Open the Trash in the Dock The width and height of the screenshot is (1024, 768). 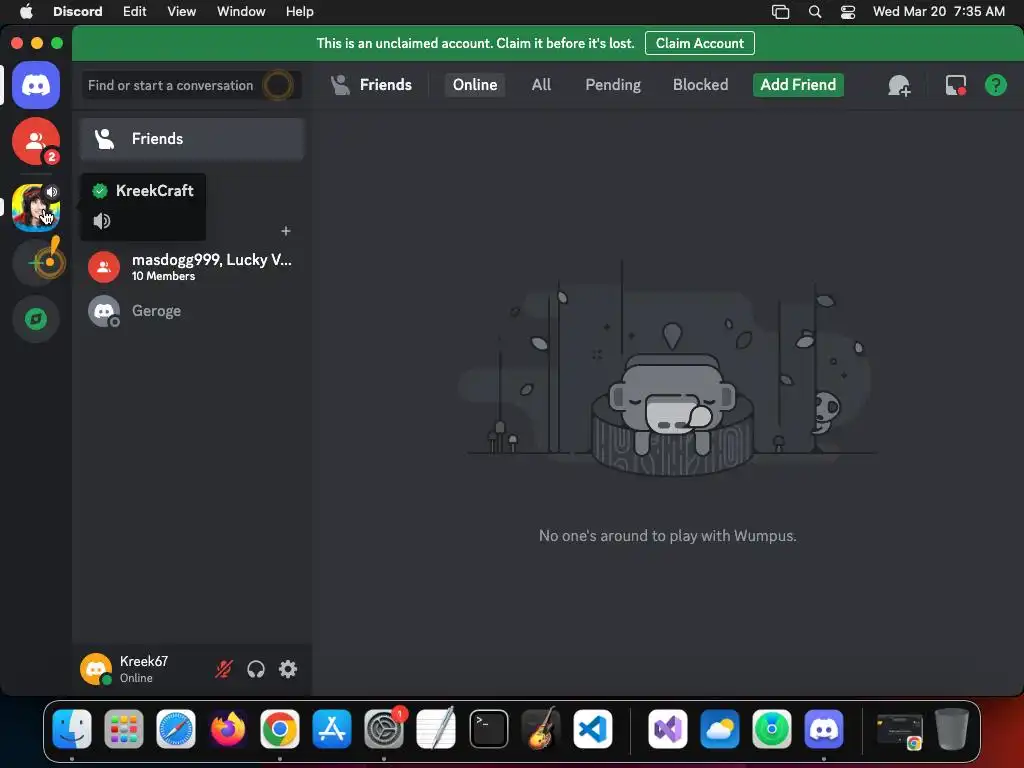[x=952, y=729]
